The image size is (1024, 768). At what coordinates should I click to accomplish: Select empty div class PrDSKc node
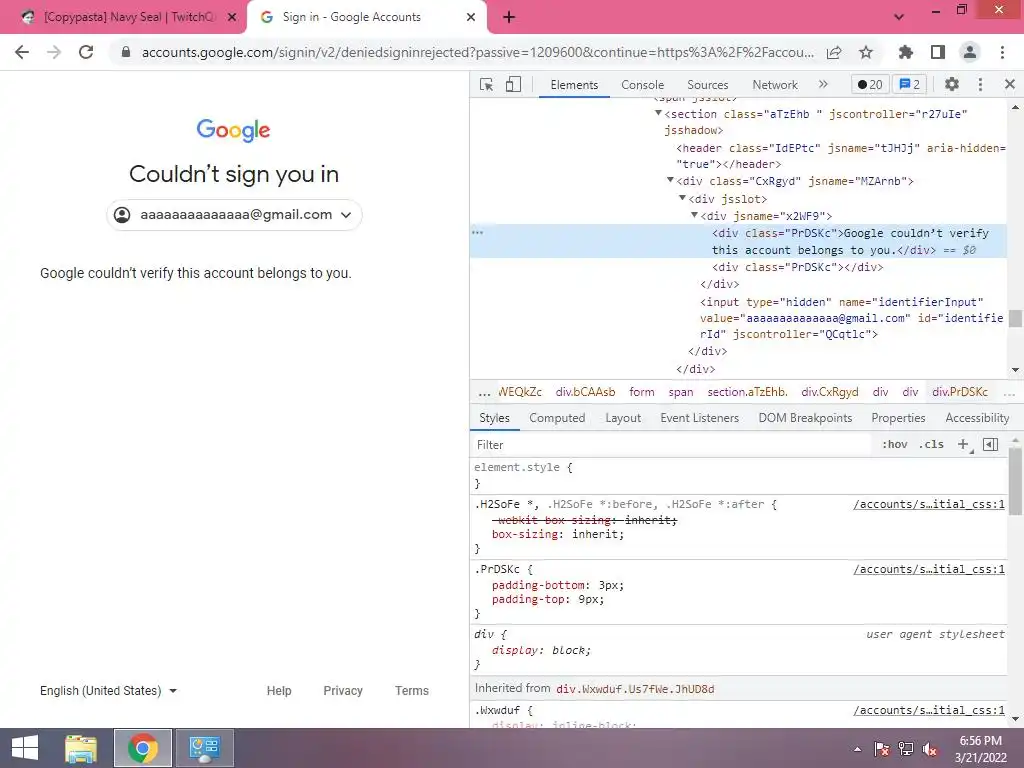pos(797,267)
